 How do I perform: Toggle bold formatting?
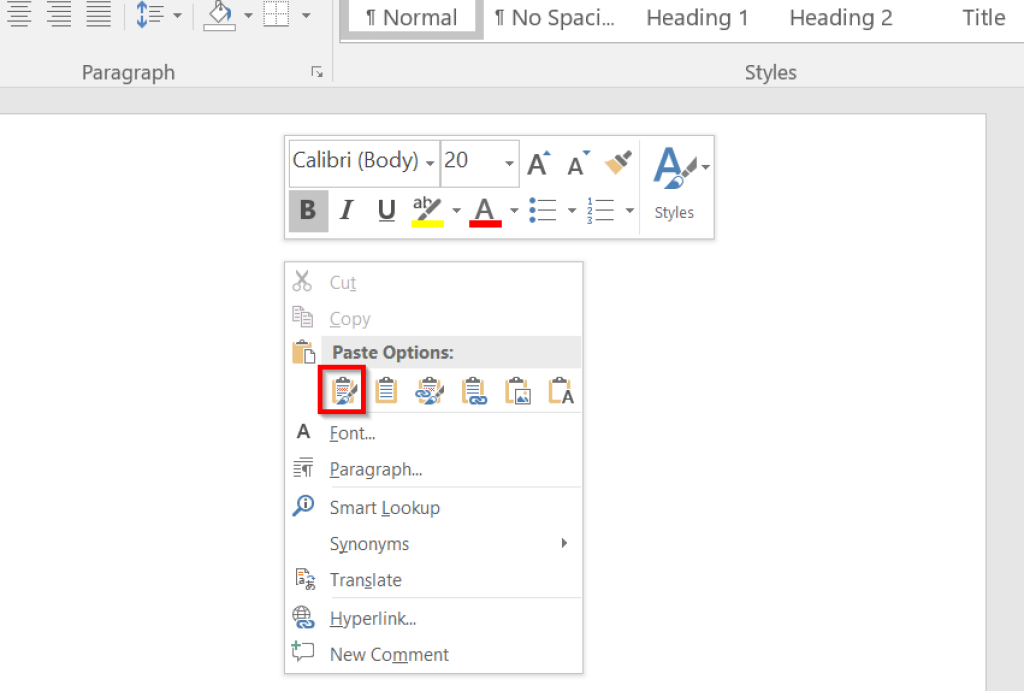(307, 210)
